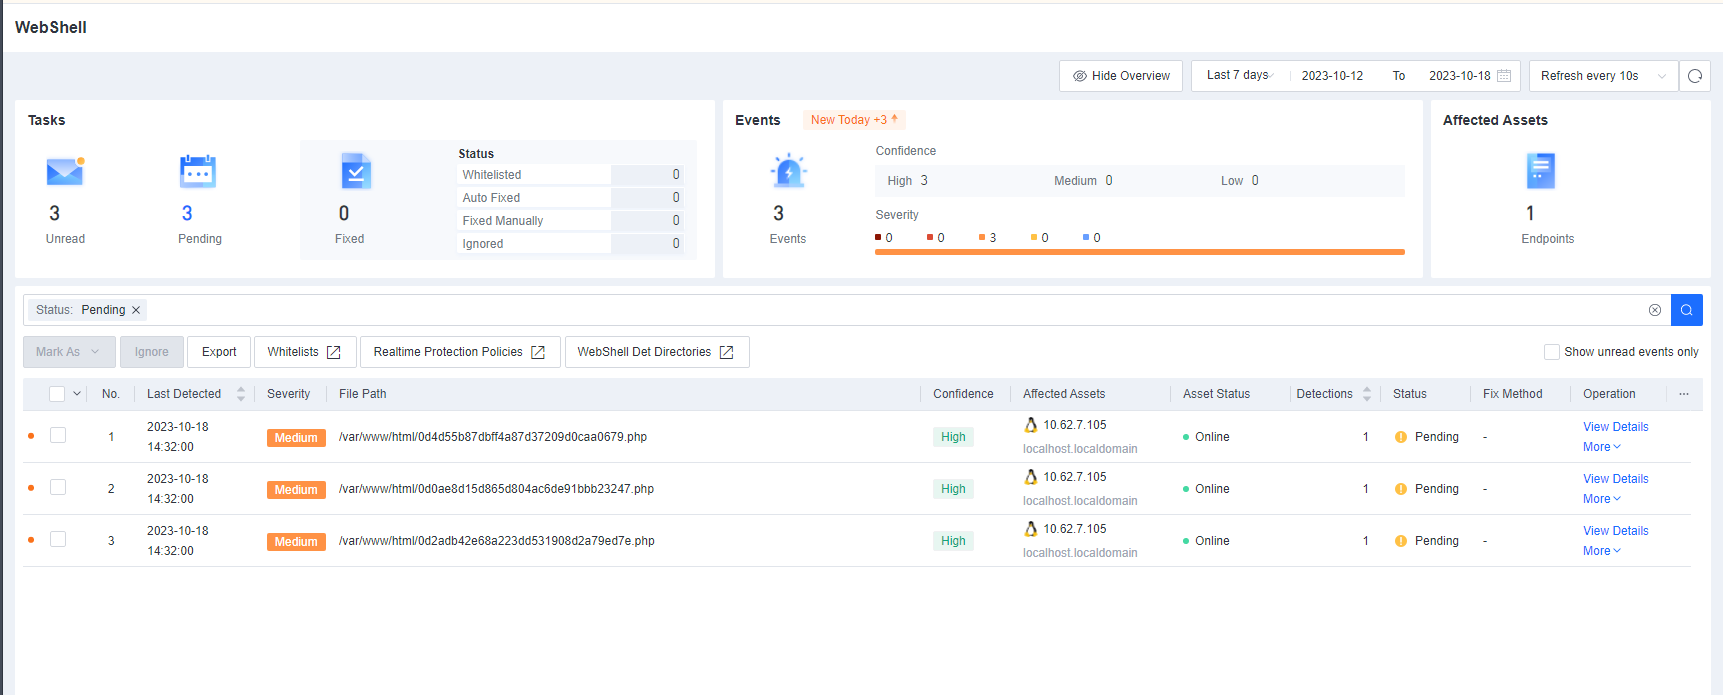Screen dimensions: 1723x695
Task: Click the blue search magnifier button
Action: pyautogui.click(x=1687, y=310)
